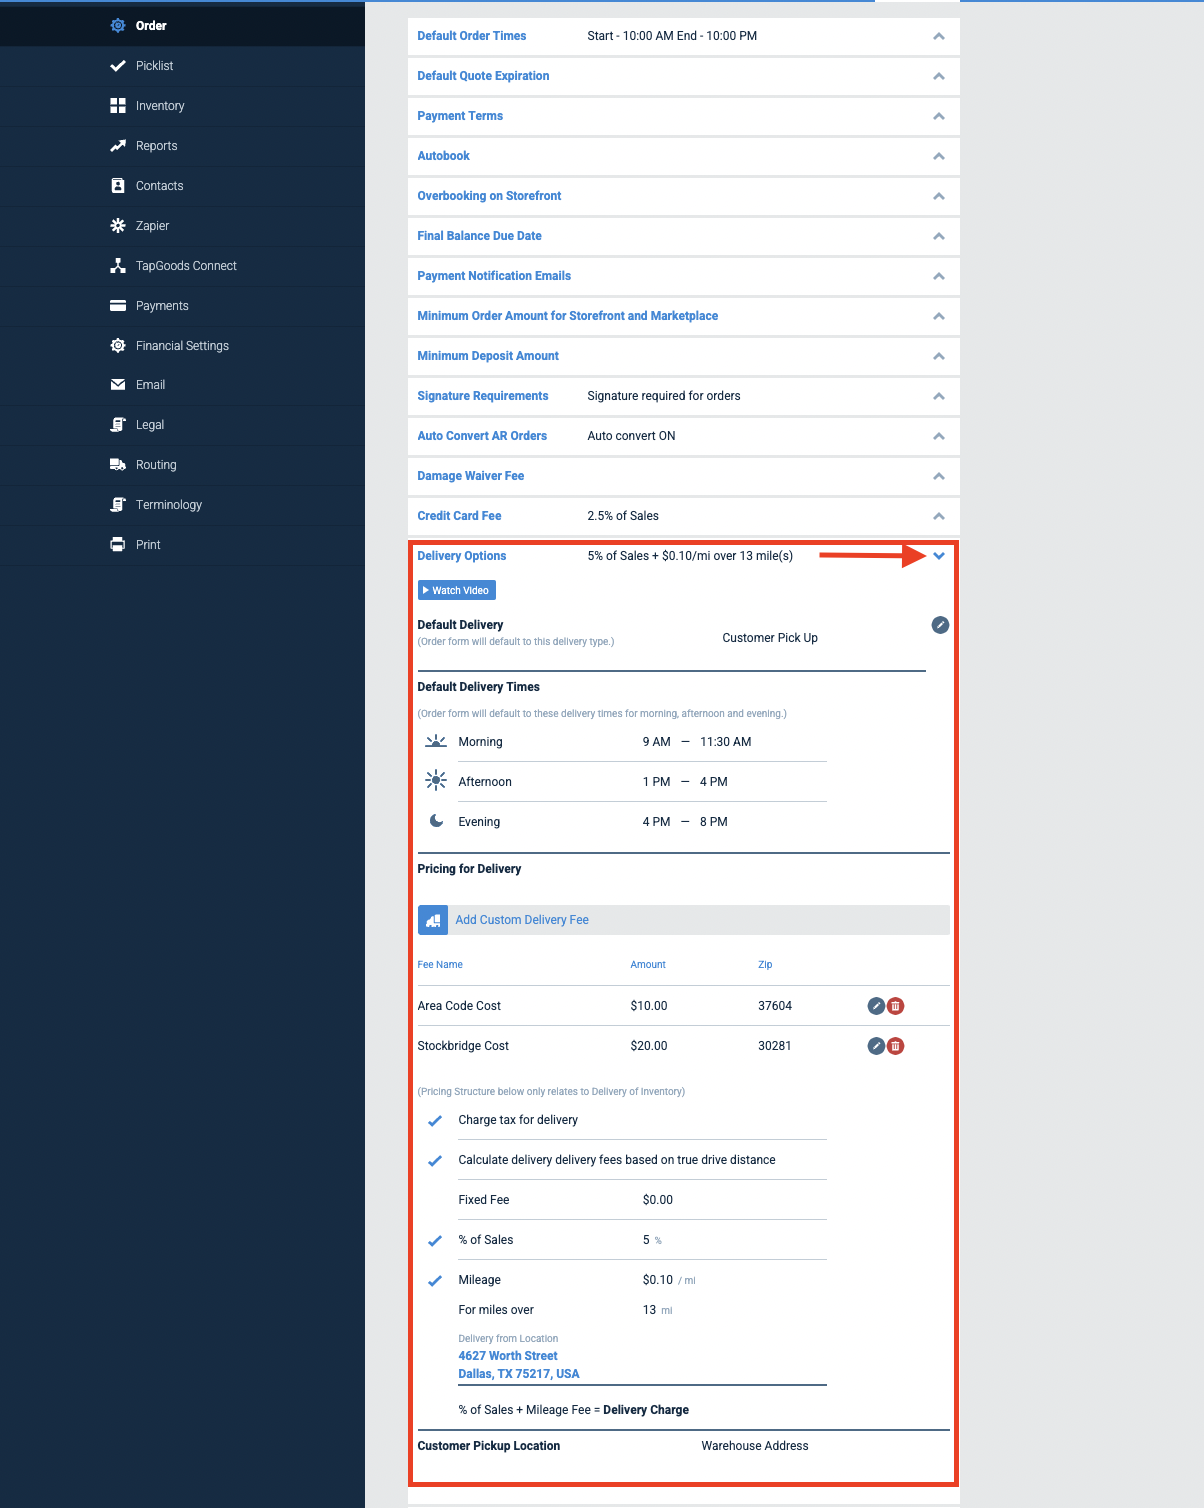Uncheck the Mileage pricing option

pos(434,1280)
